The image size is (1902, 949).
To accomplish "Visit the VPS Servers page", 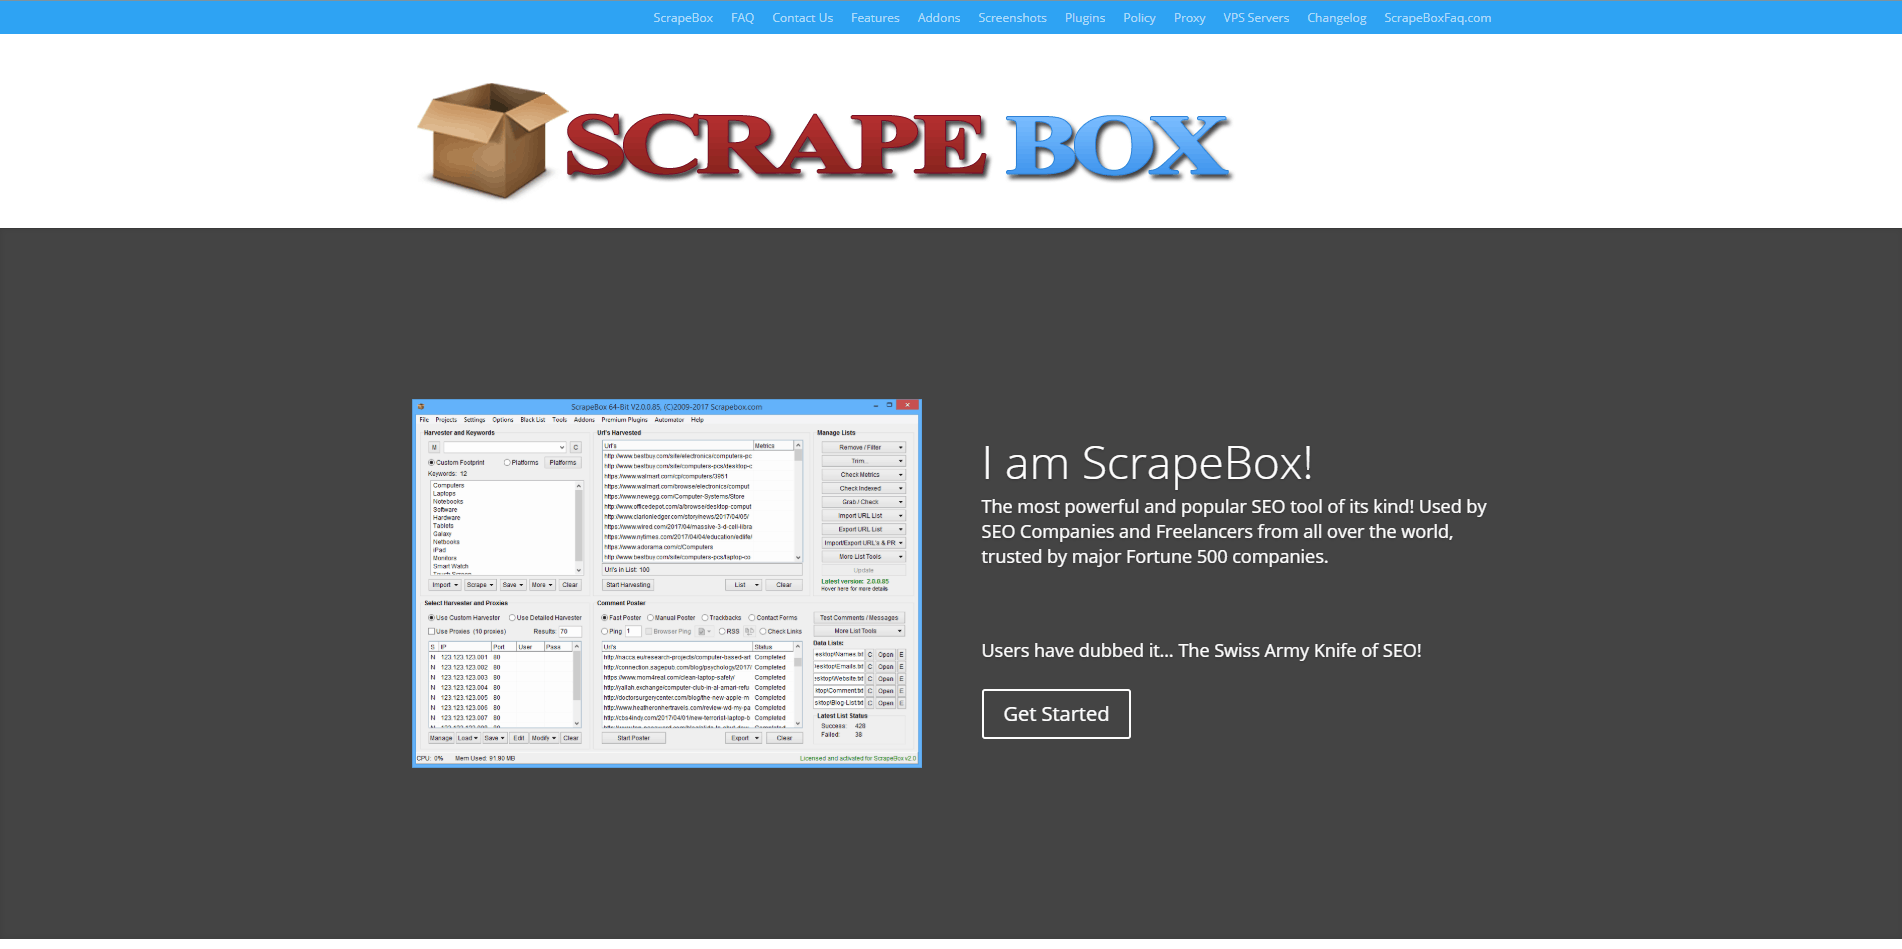I will [x=1256, y=18].
